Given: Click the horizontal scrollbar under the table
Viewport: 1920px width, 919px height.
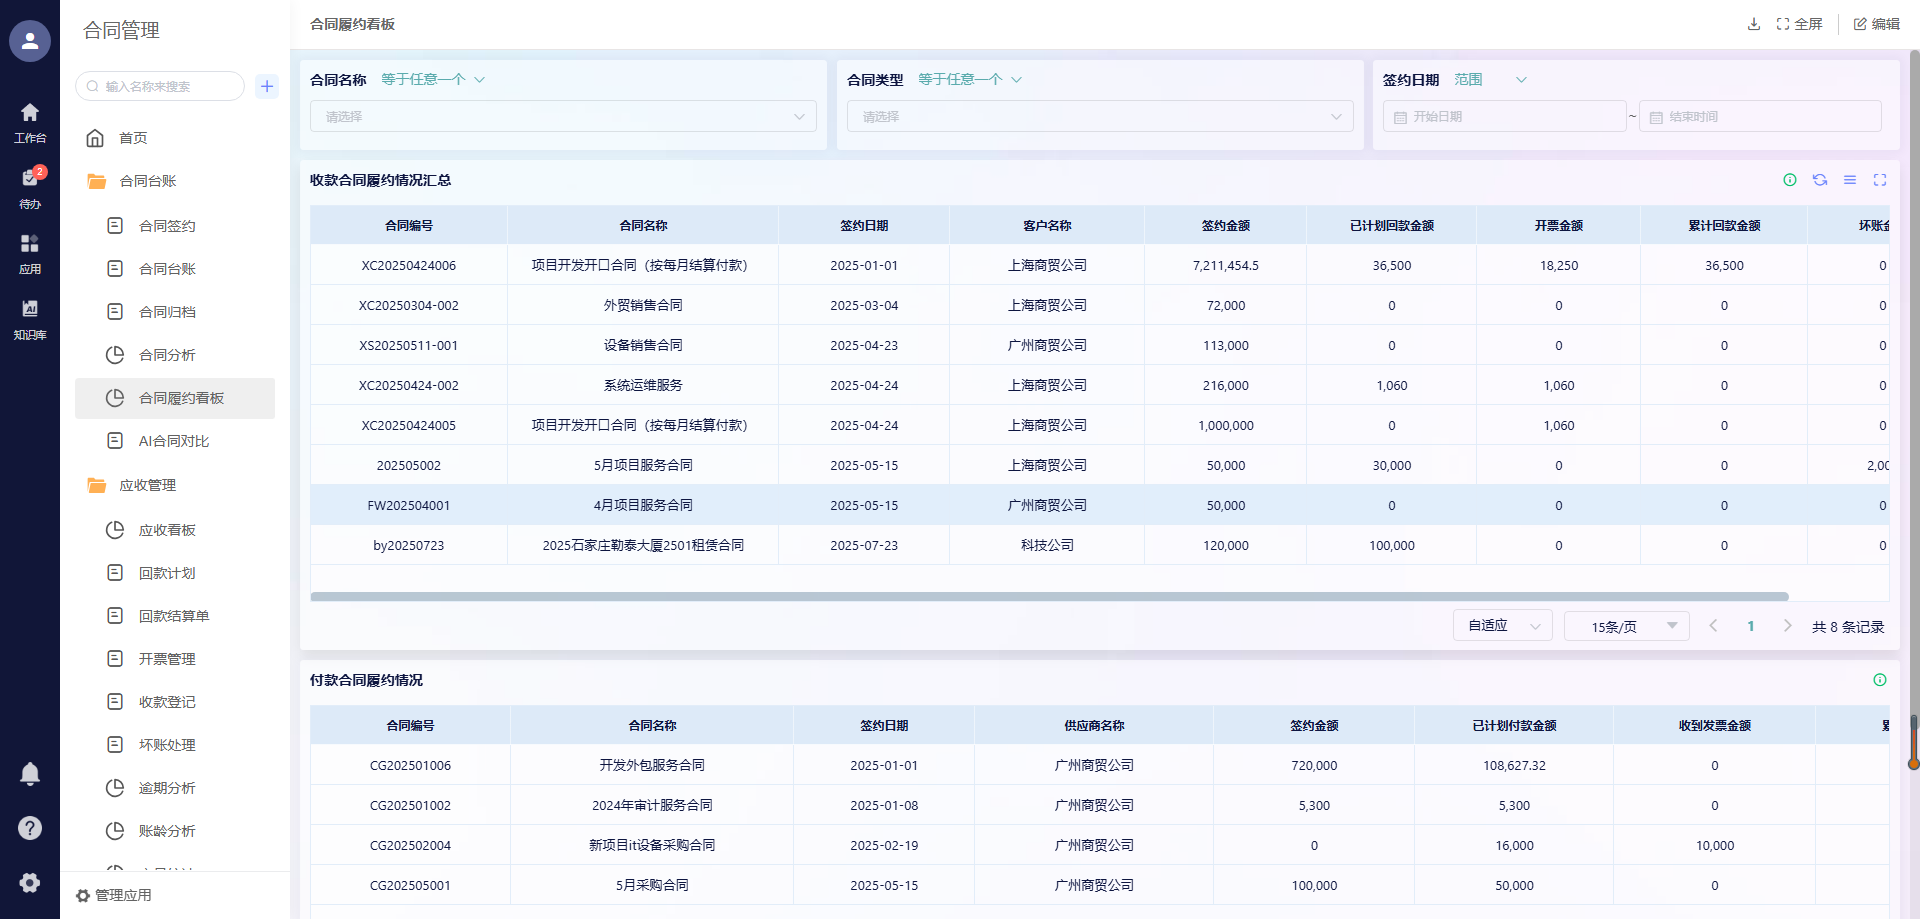Looking at the screenshot, I should click(x=1049, y=597).
